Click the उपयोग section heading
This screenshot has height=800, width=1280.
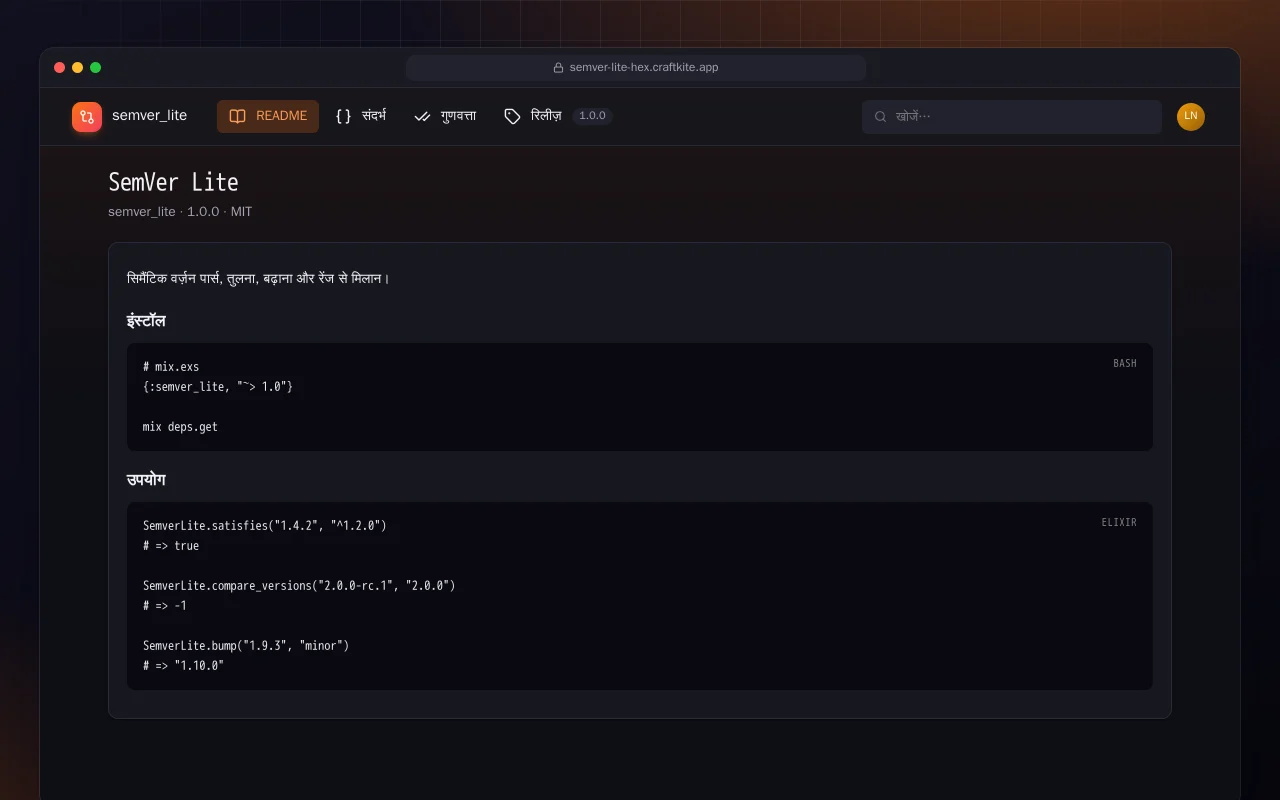pos(146,480)
